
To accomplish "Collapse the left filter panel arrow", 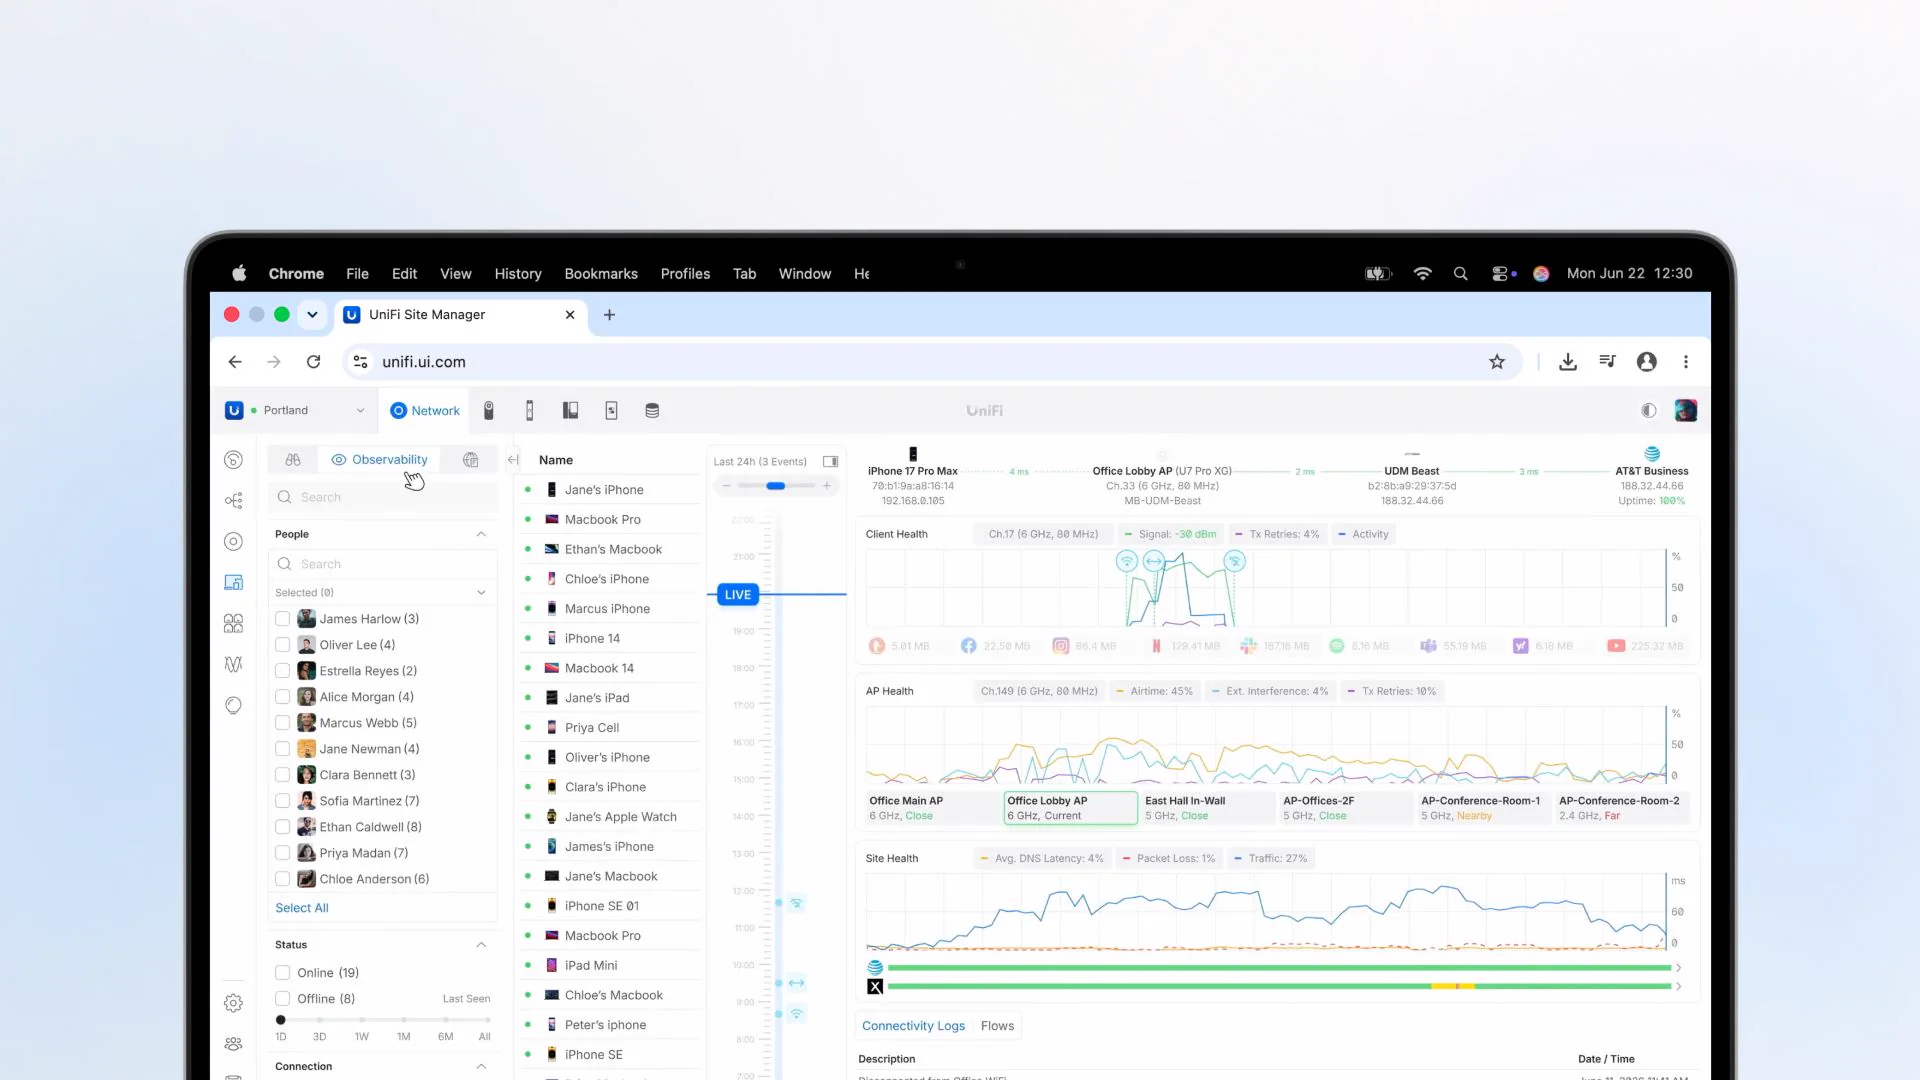I will coord(513,460).
